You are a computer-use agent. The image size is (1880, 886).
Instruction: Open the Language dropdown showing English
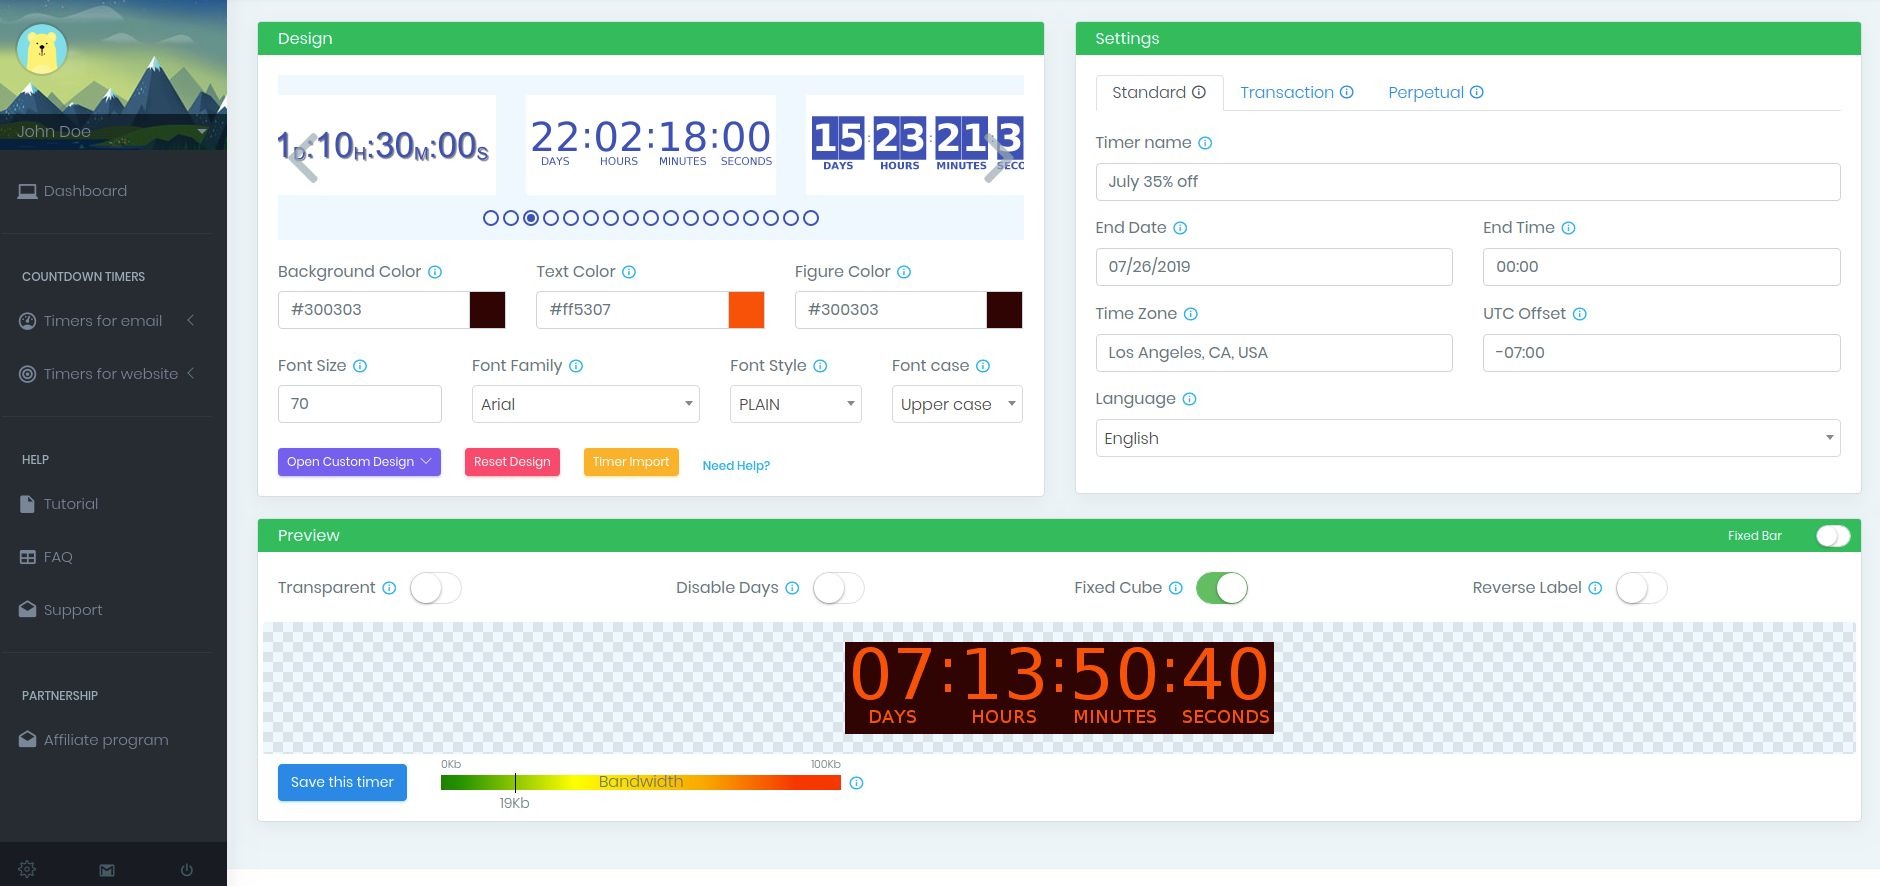(1468, 438)
